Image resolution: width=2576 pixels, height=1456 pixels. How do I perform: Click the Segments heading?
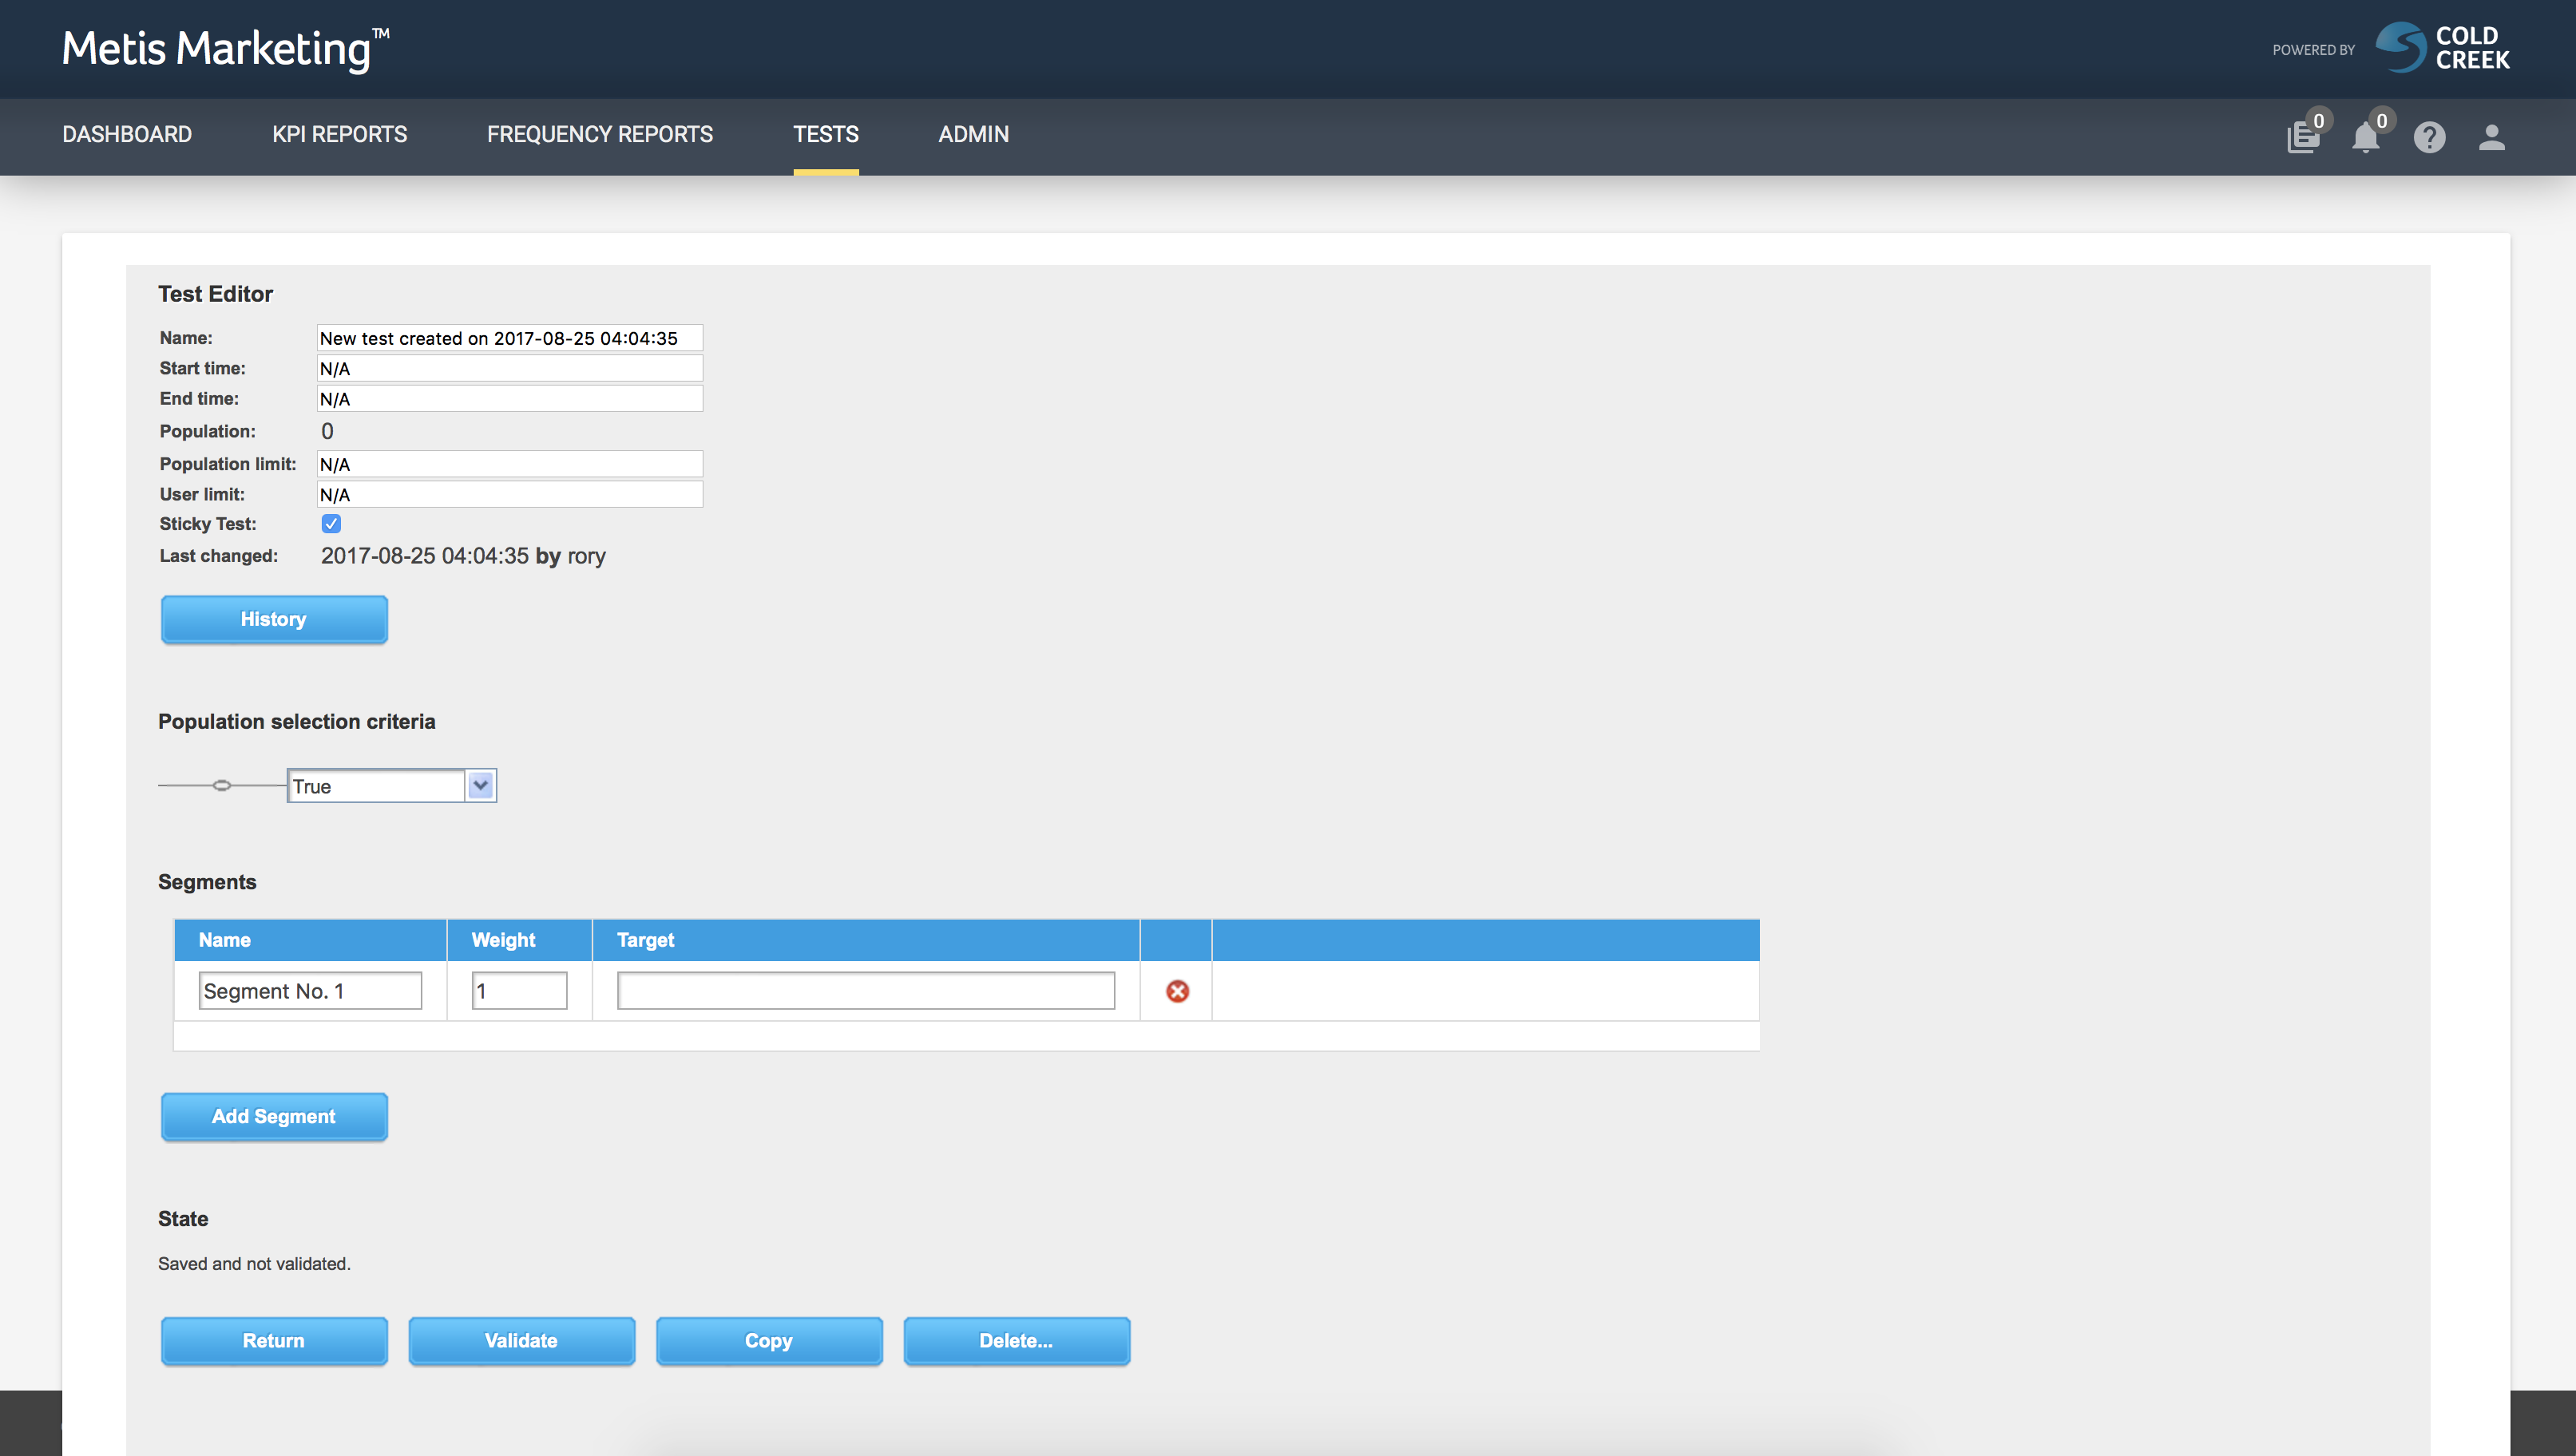pyautogui.click(x=207, y=882)
